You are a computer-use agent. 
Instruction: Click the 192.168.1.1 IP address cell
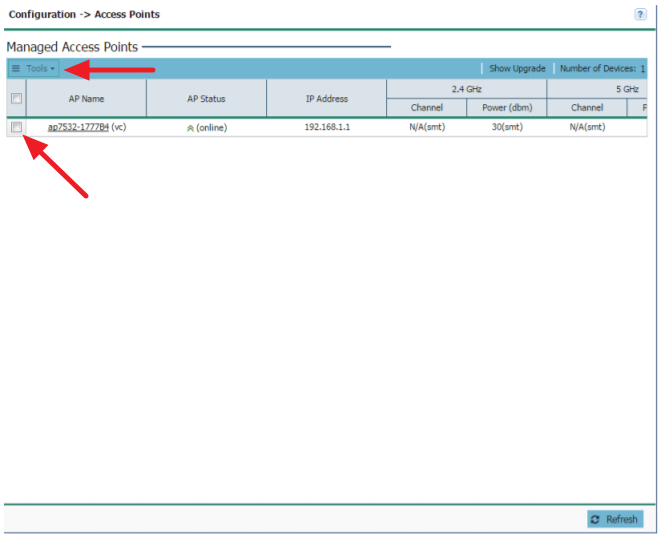(x=327, y=128)
